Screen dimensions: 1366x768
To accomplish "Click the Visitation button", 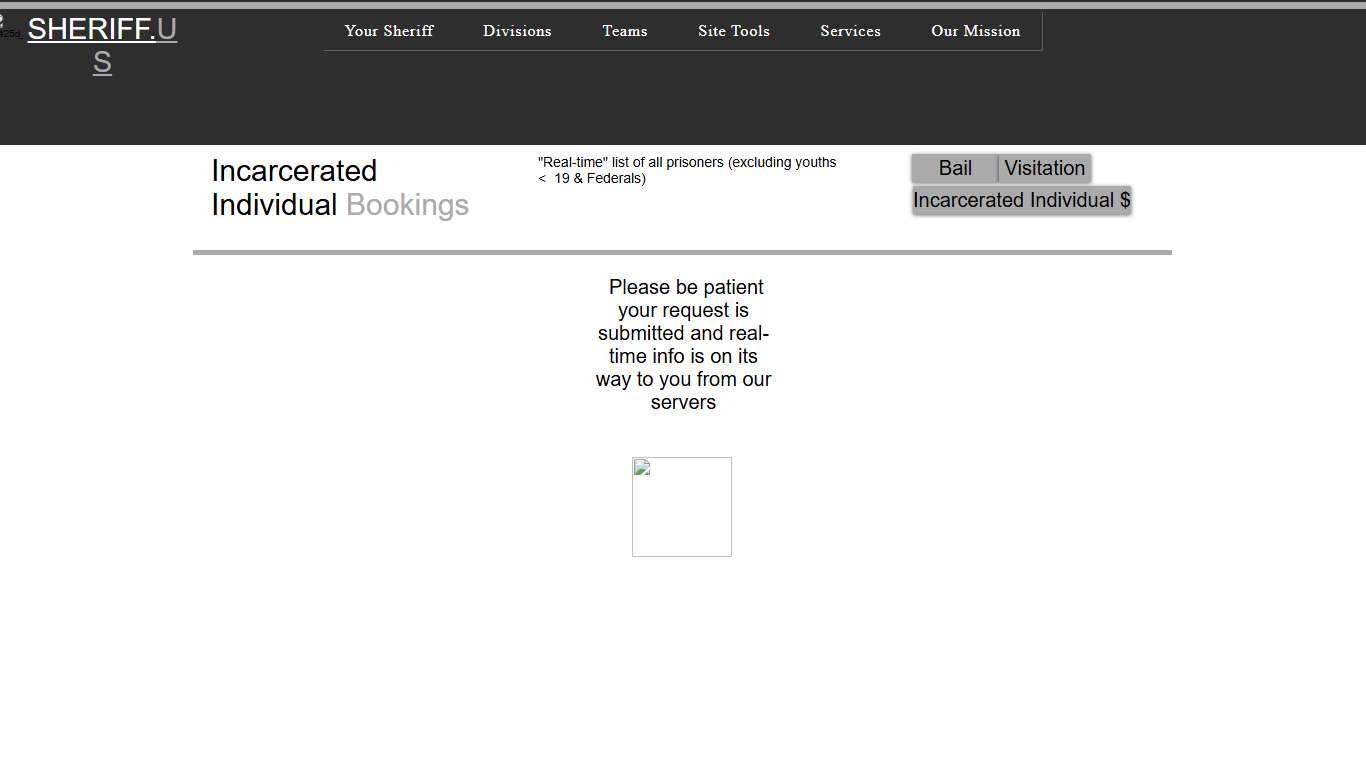I will [1044, 168].
